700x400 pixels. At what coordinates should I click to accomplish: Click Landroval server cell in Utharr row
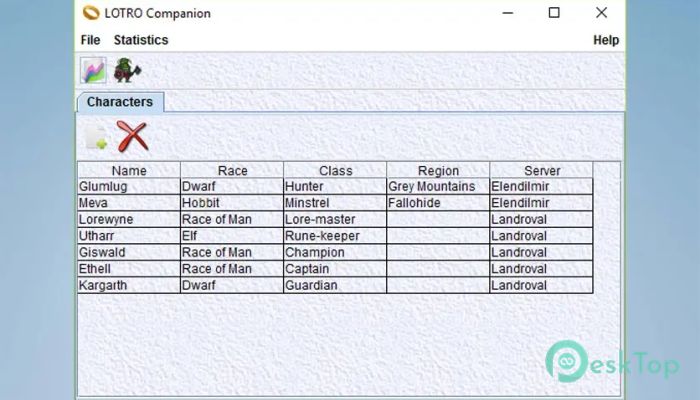[542, 236]
